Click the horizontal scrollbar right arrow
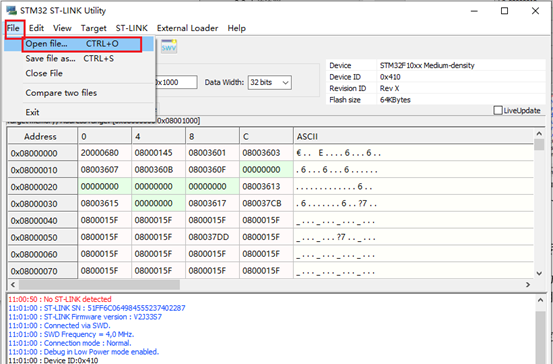The height and width of the screenshot is (364, 553). pyautogui.click(x=528, y=285)
